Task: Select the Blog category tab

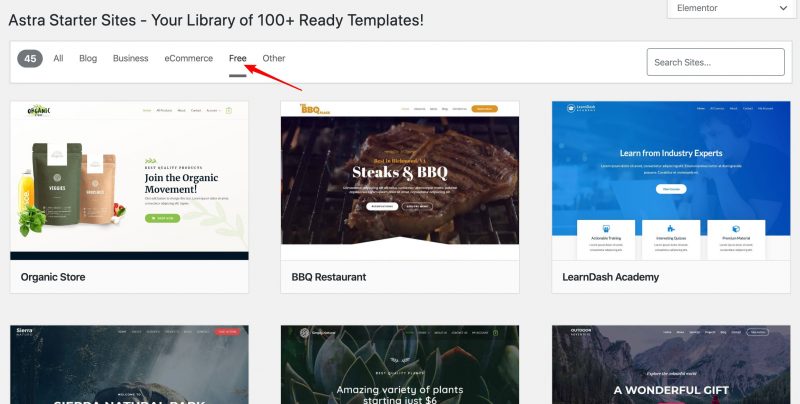Action: [x=88, y=59]
